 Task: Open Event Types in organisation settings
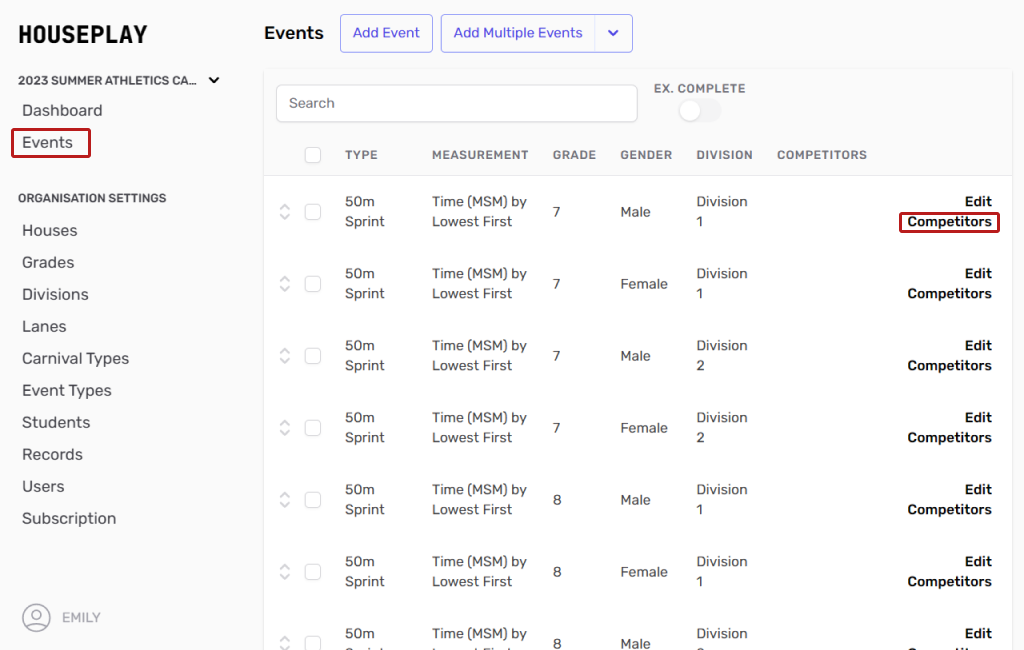pos(67,390)
